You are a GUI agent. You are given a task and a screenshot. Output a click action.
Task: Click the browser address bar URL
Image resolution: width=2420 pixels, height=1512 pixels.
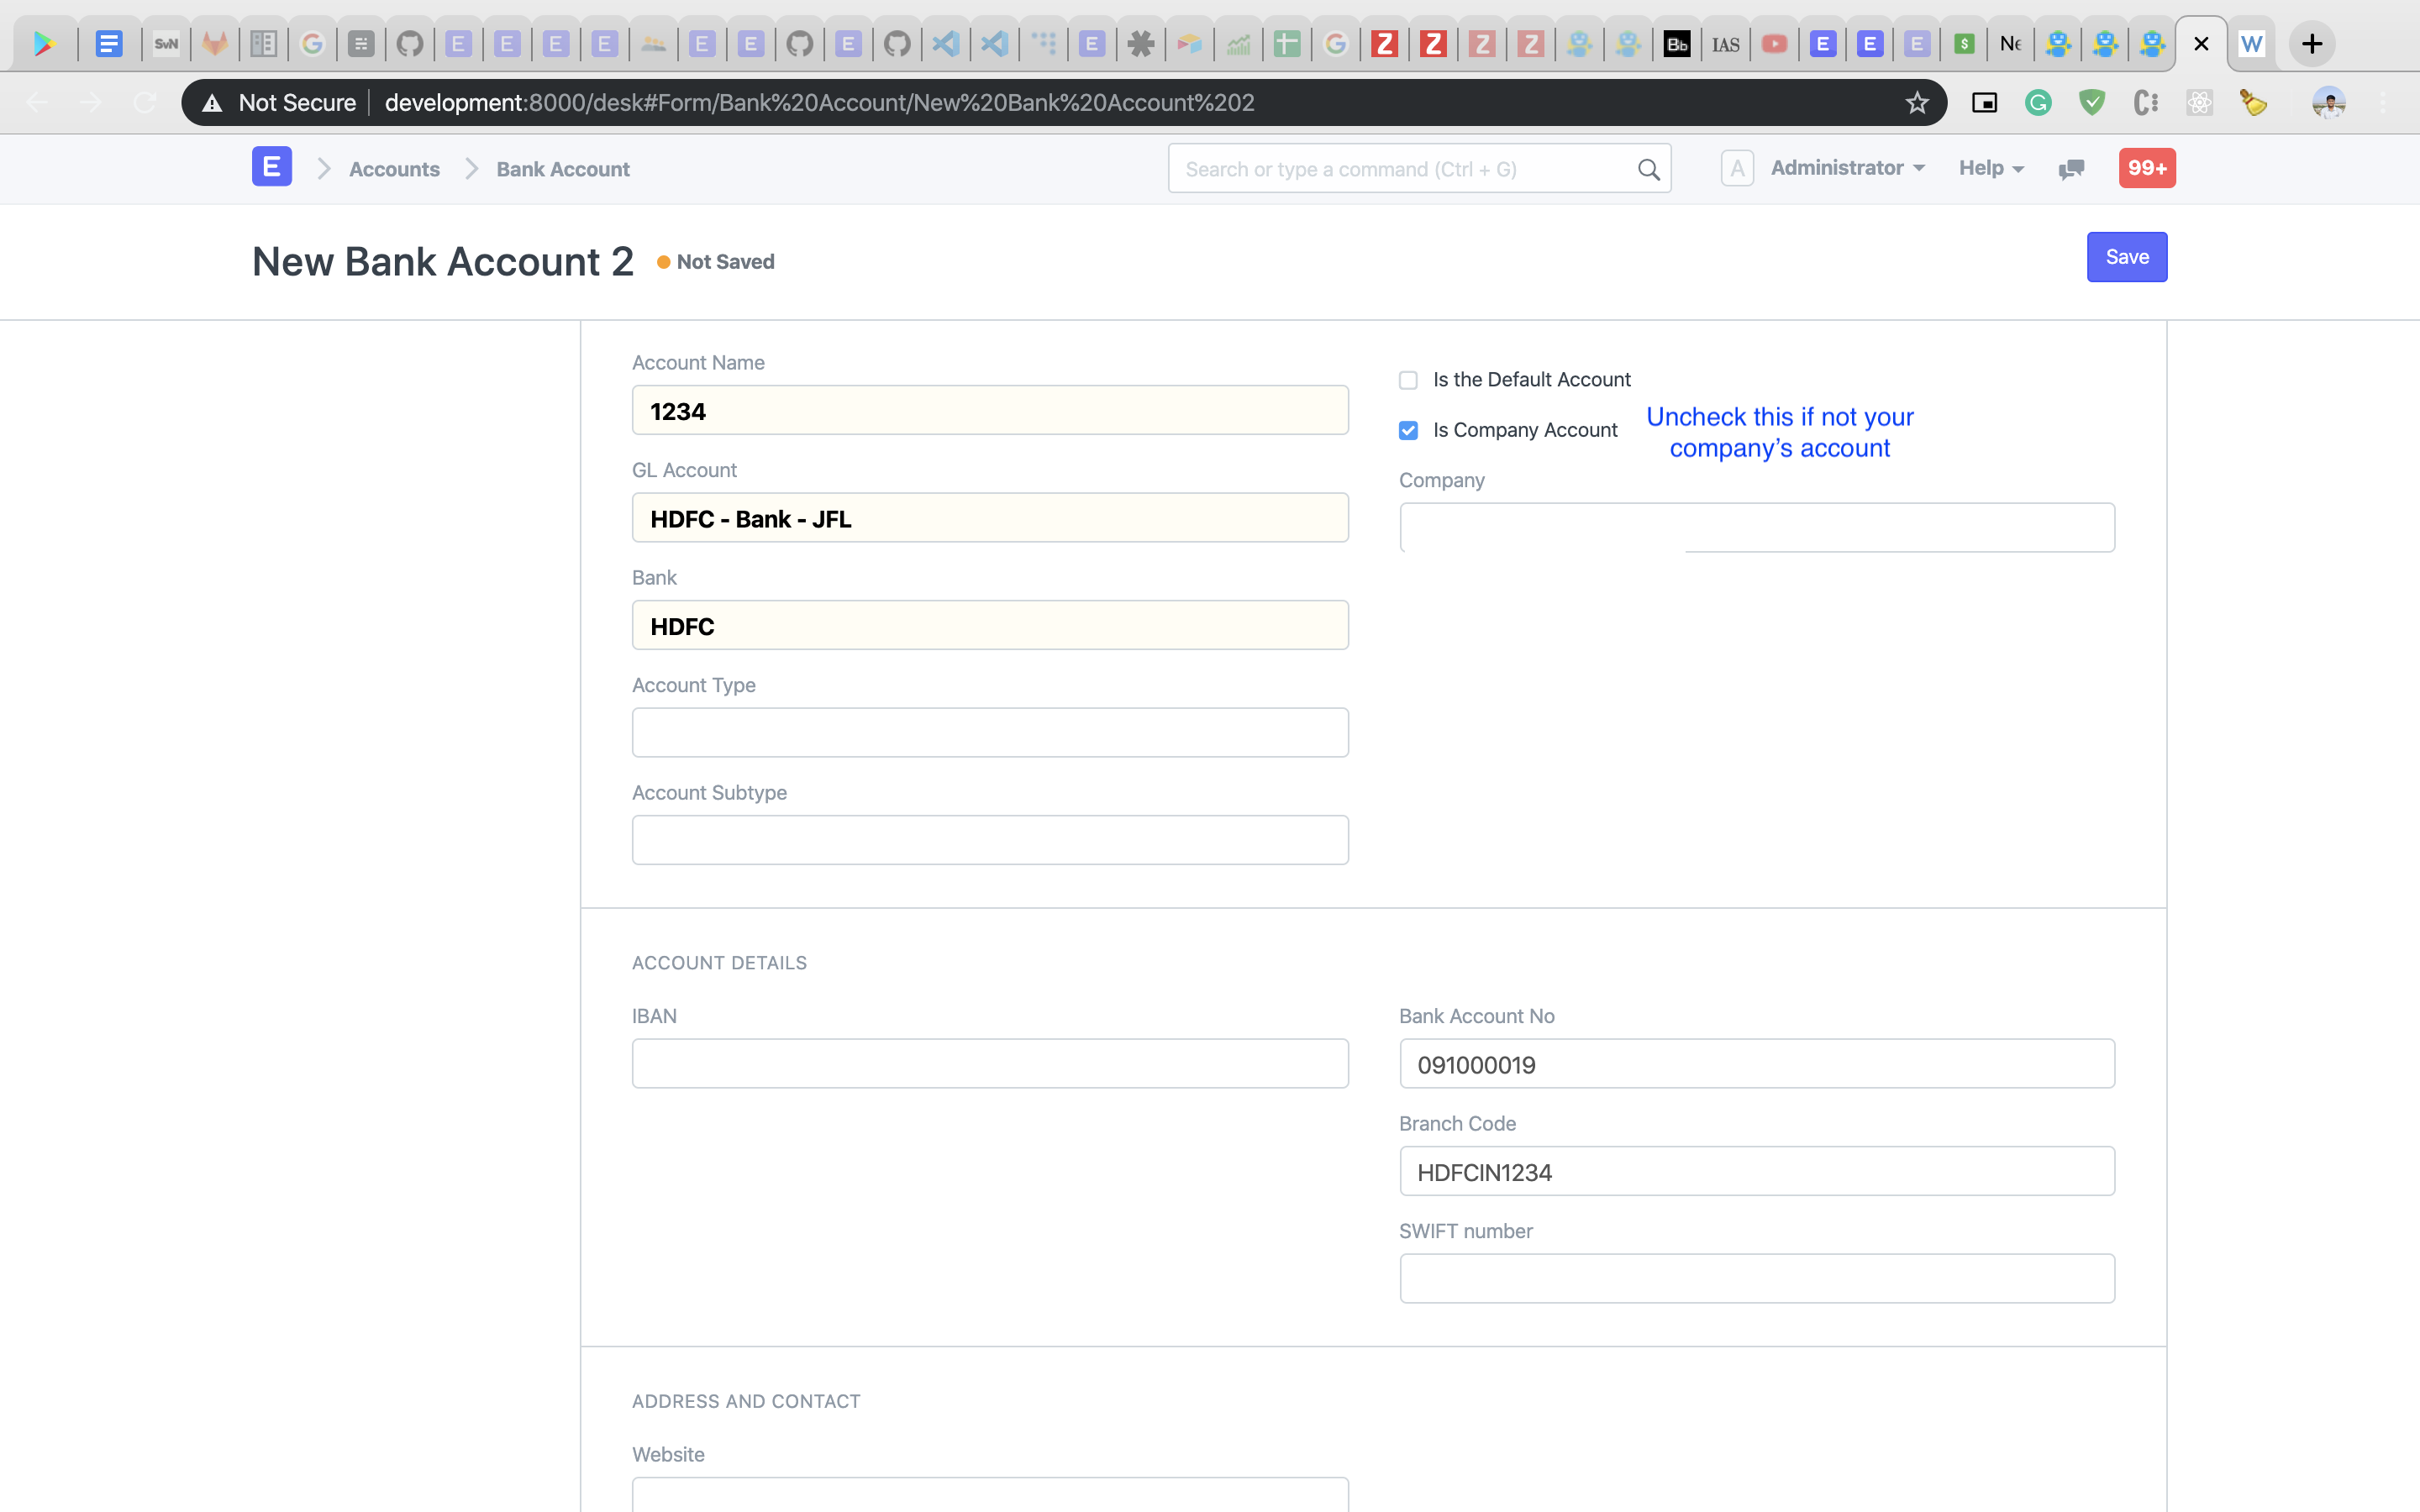[819, 102]
